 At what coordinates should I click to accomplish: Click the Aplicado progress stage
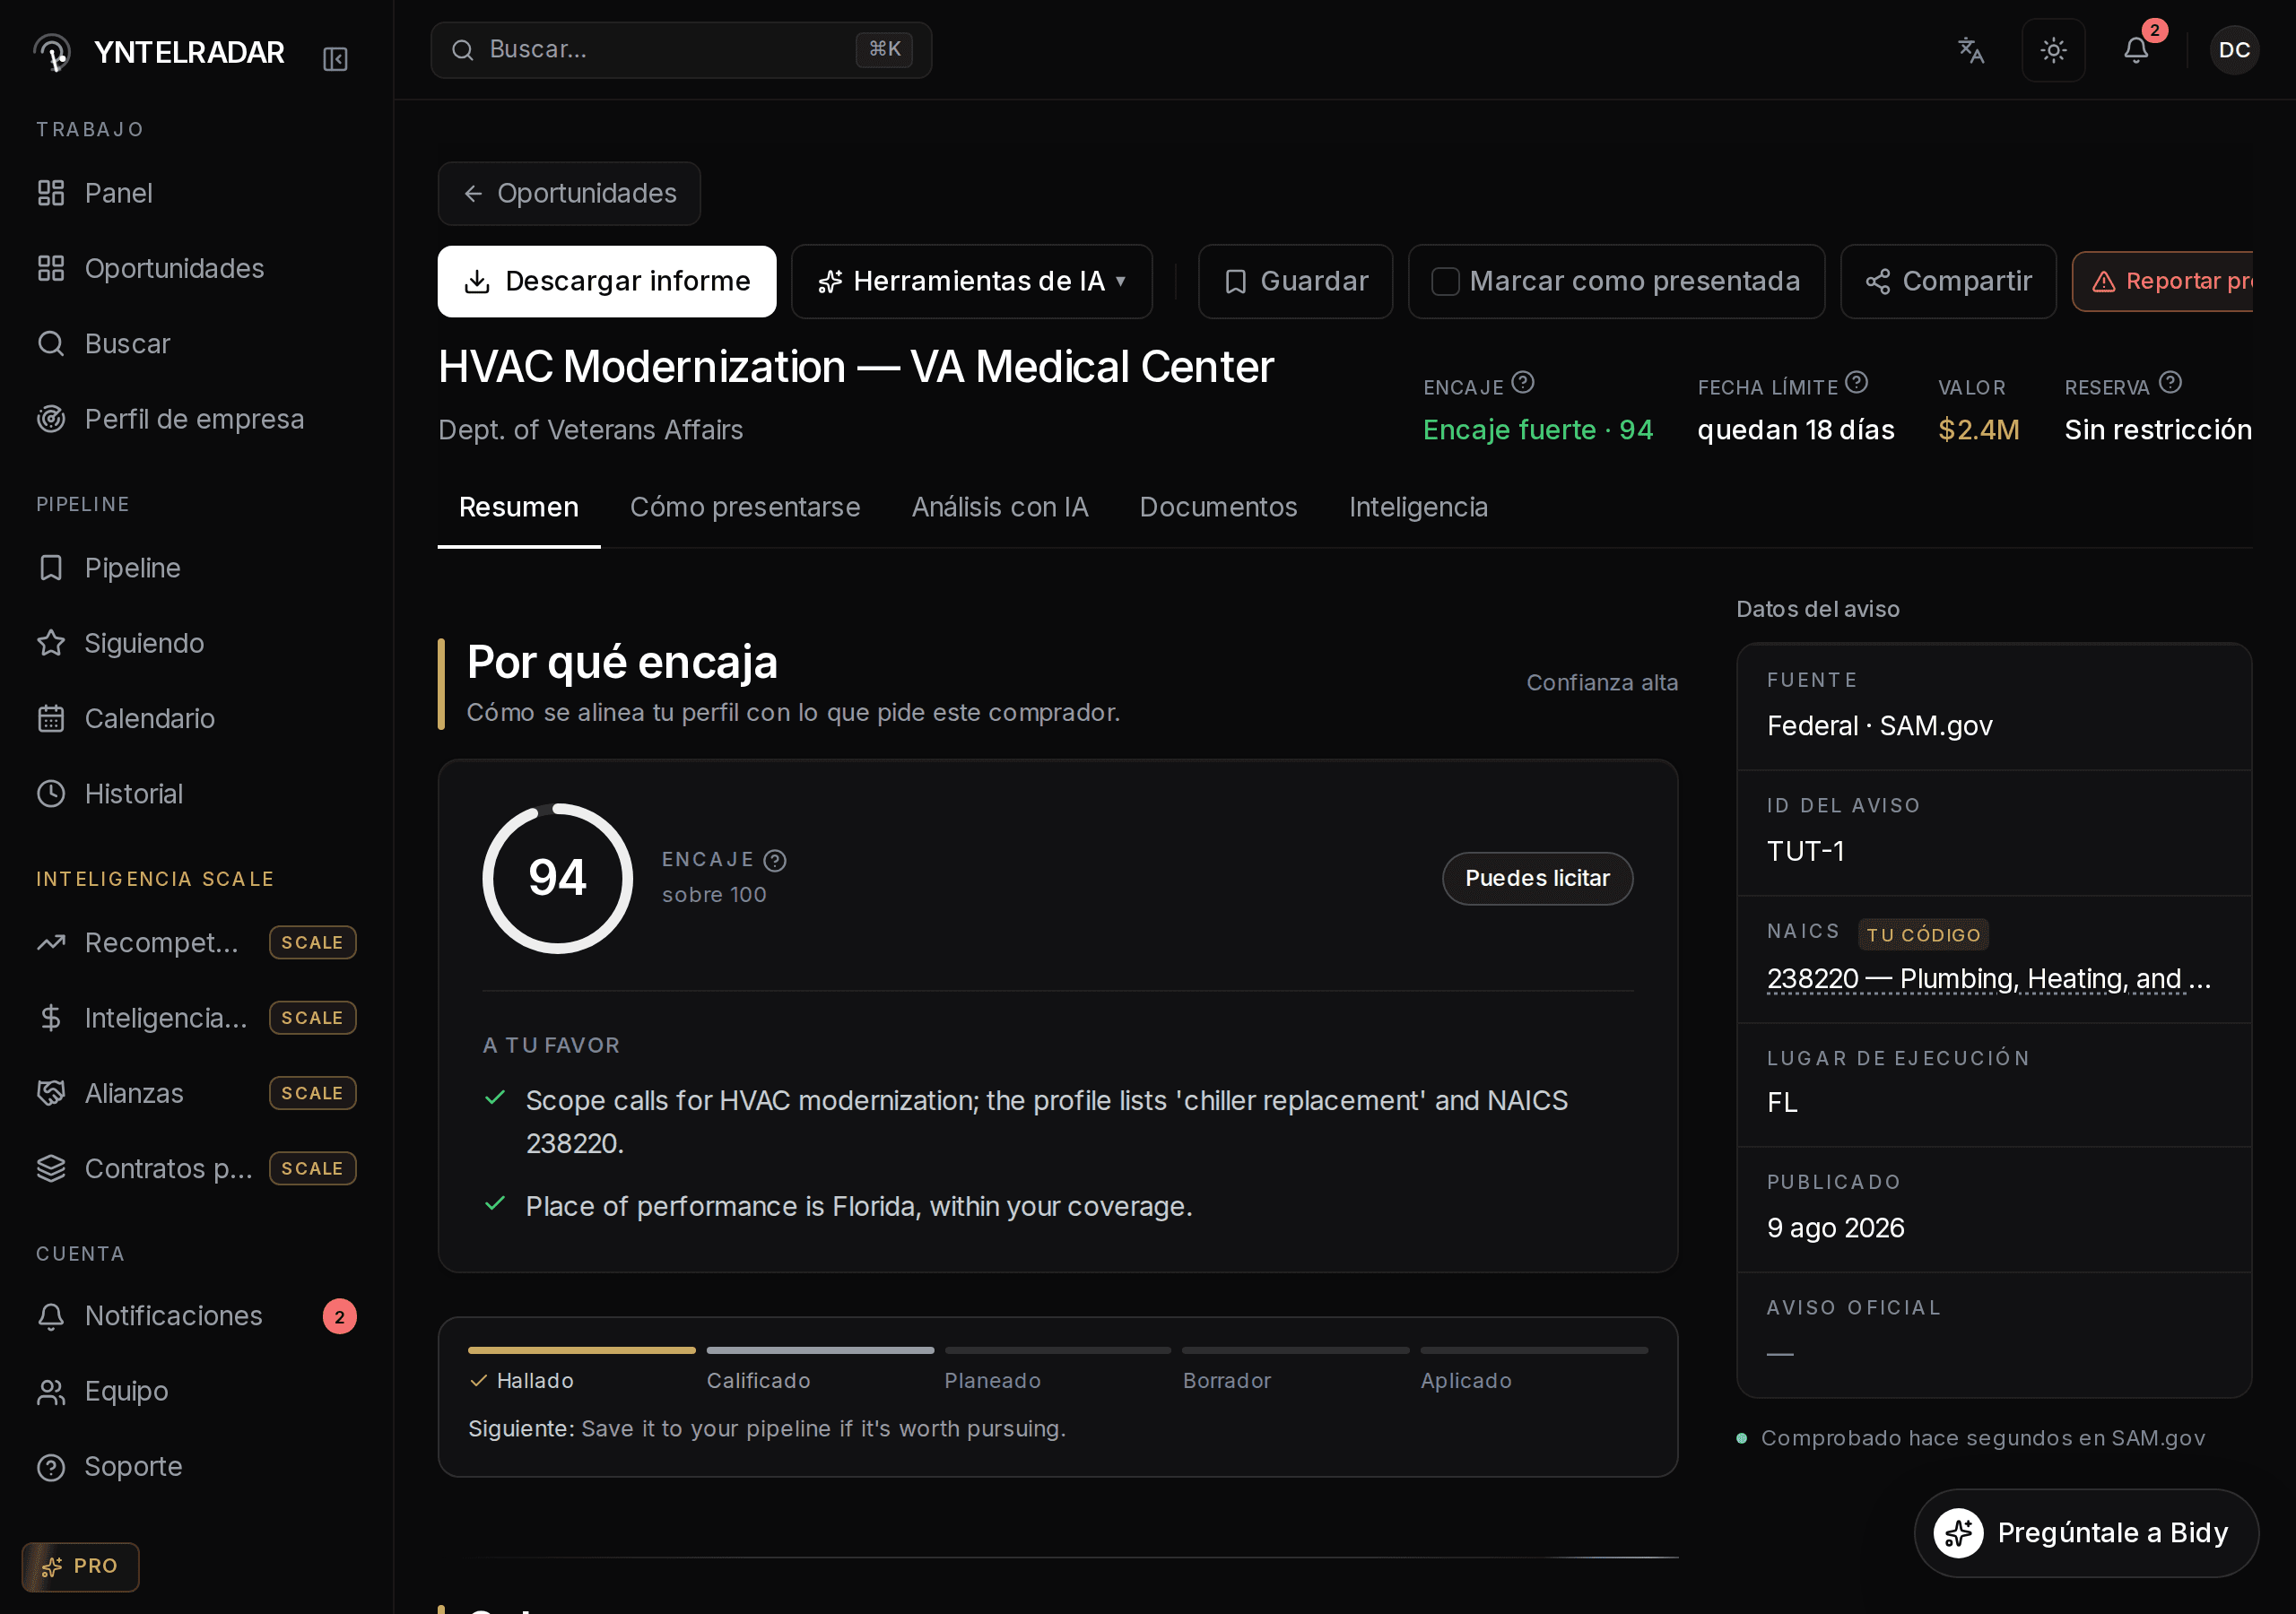coord(1534,1370)
